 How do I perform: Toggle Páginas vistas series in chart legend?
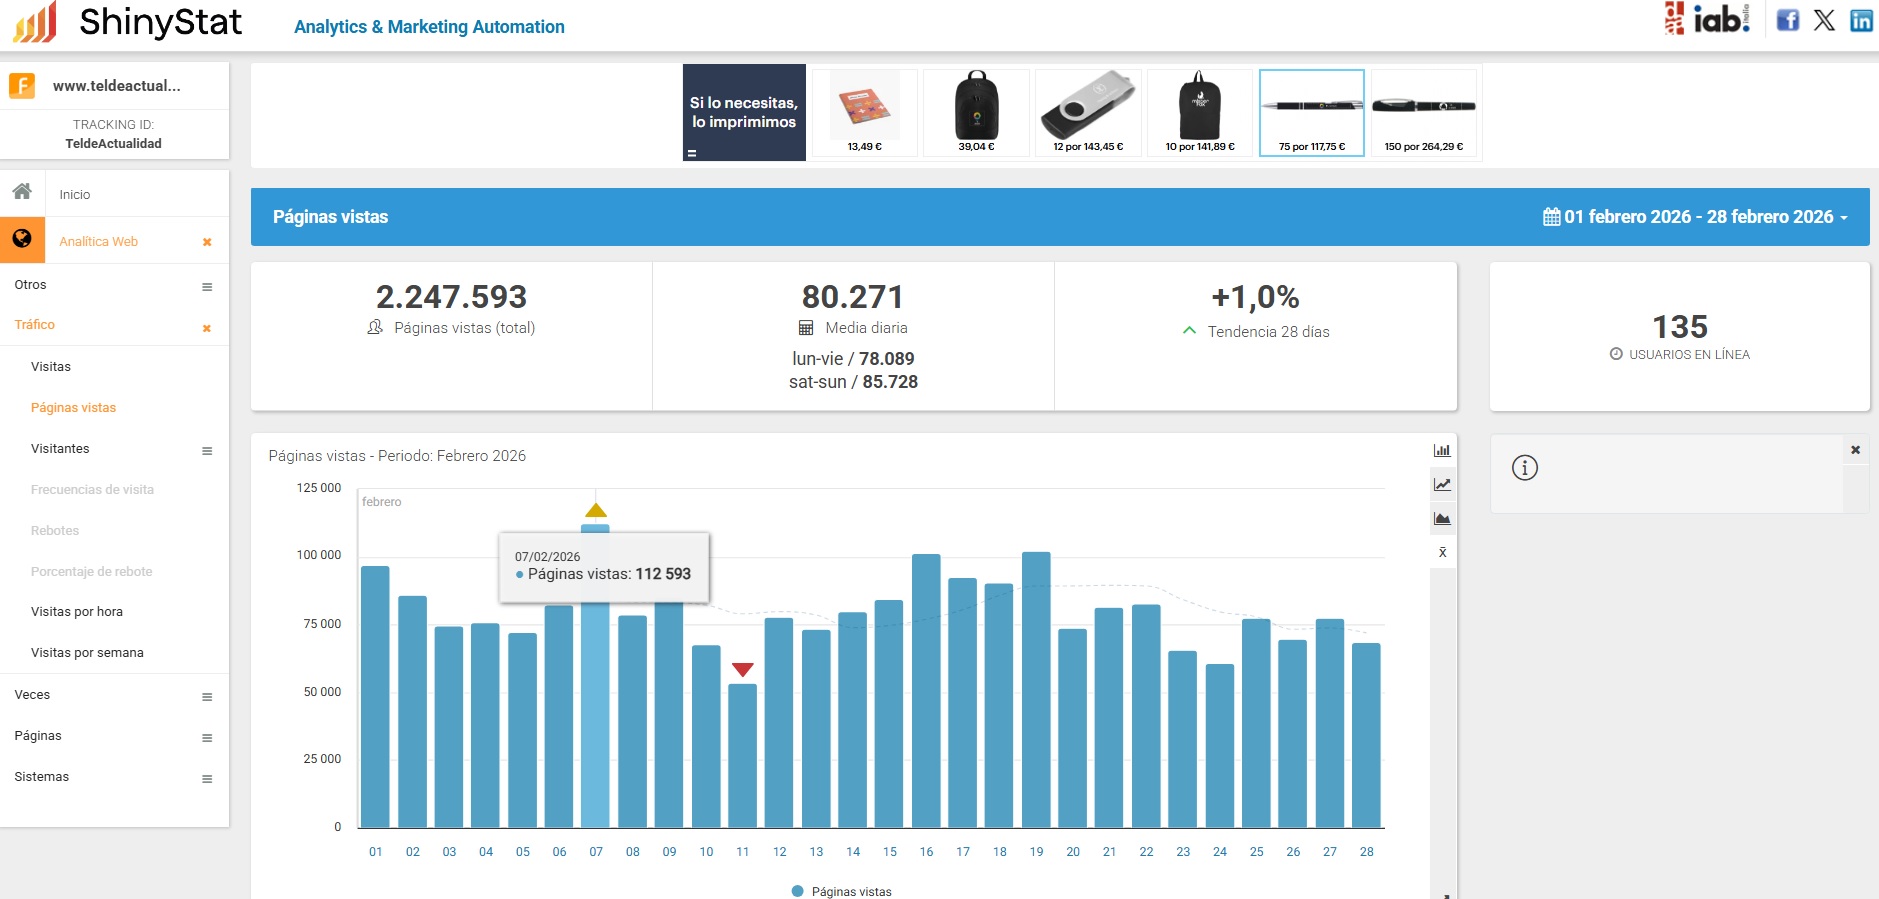pos(841,891)
